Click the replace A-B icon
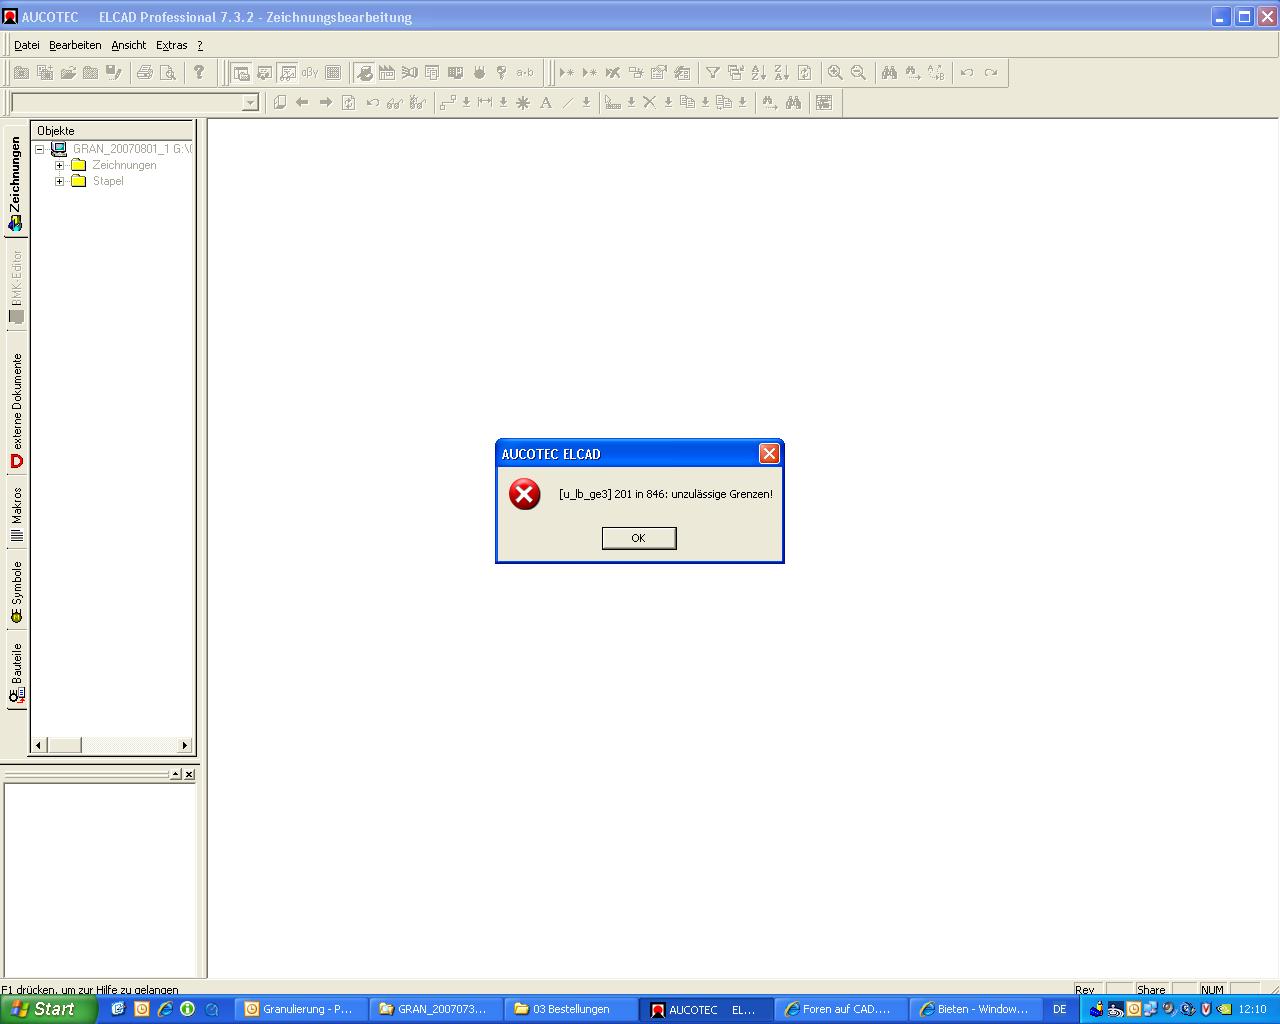The height and width of the screenshot is (1024, 1280). [x=936, y=73]
